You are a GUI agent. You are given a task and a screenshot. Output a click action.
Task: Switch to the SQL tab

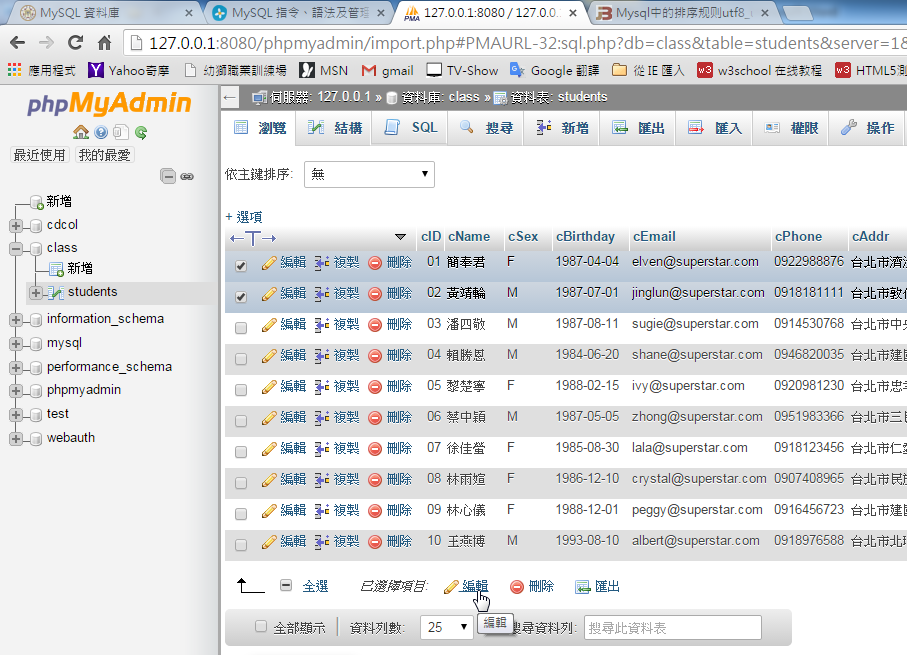click(410, 128)
